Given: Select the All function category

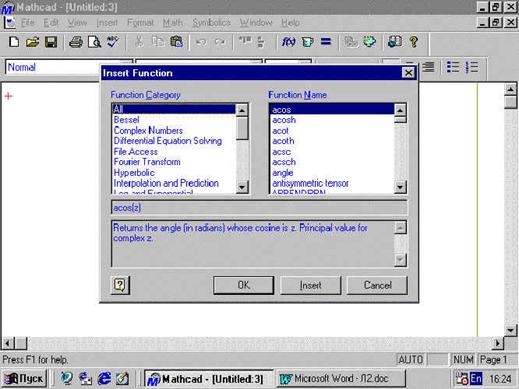Looking at the screenshot, I should pos(174,109).
